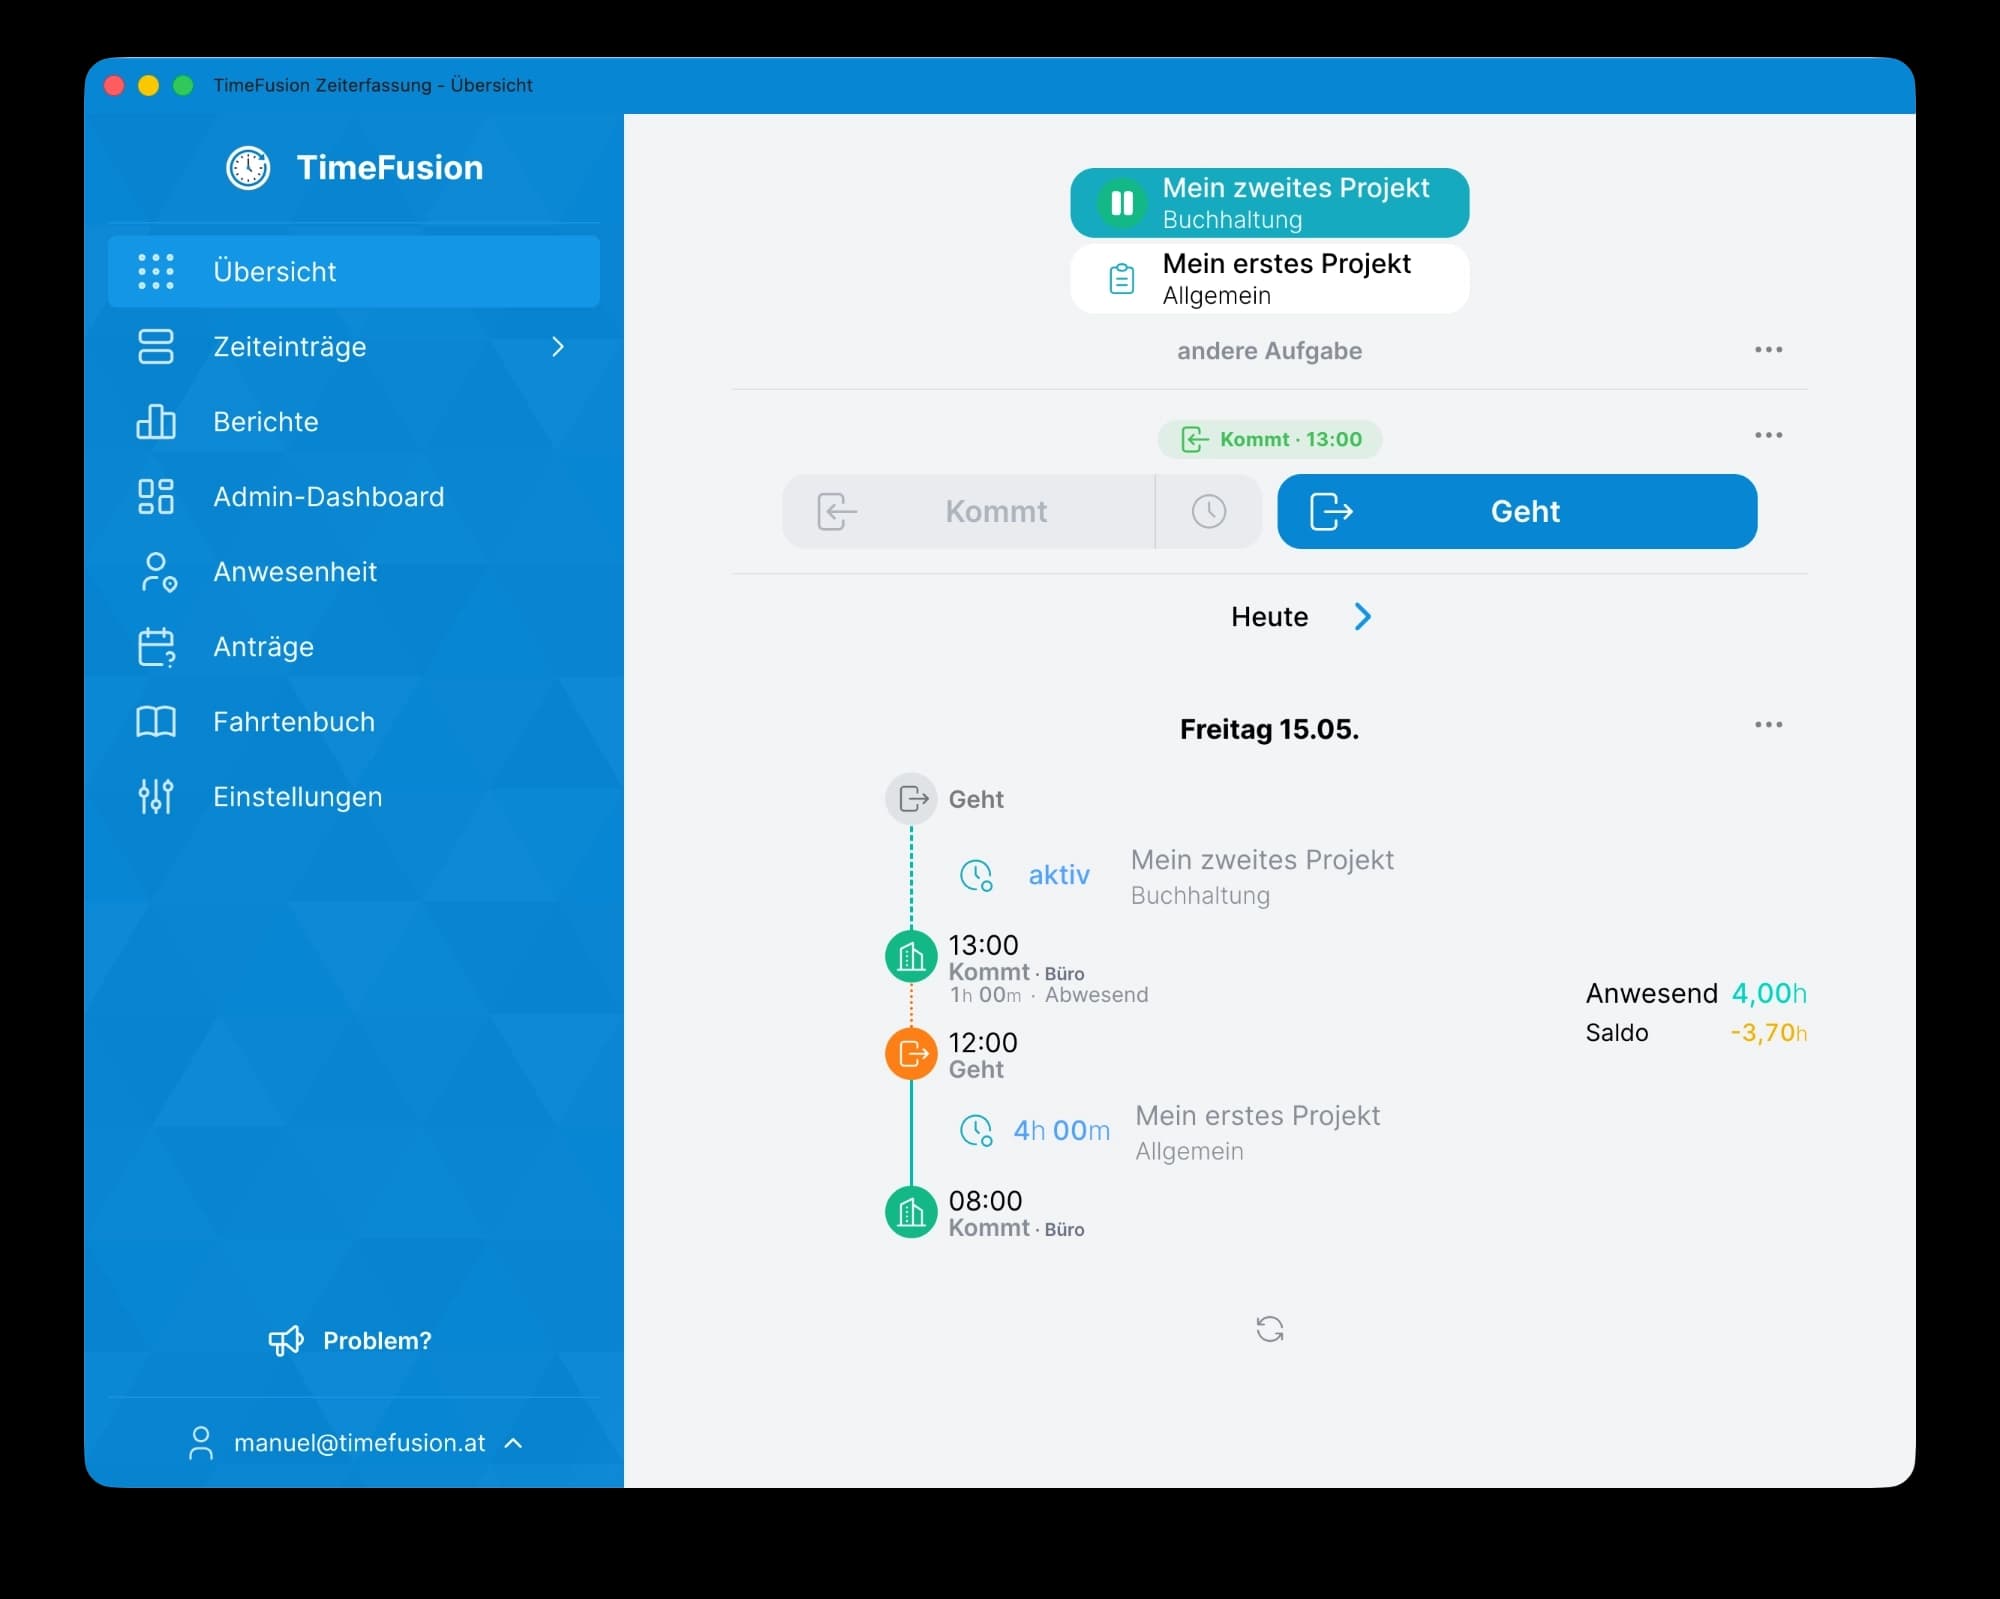Click the Übersicht dots grid icon

point(156,271)
